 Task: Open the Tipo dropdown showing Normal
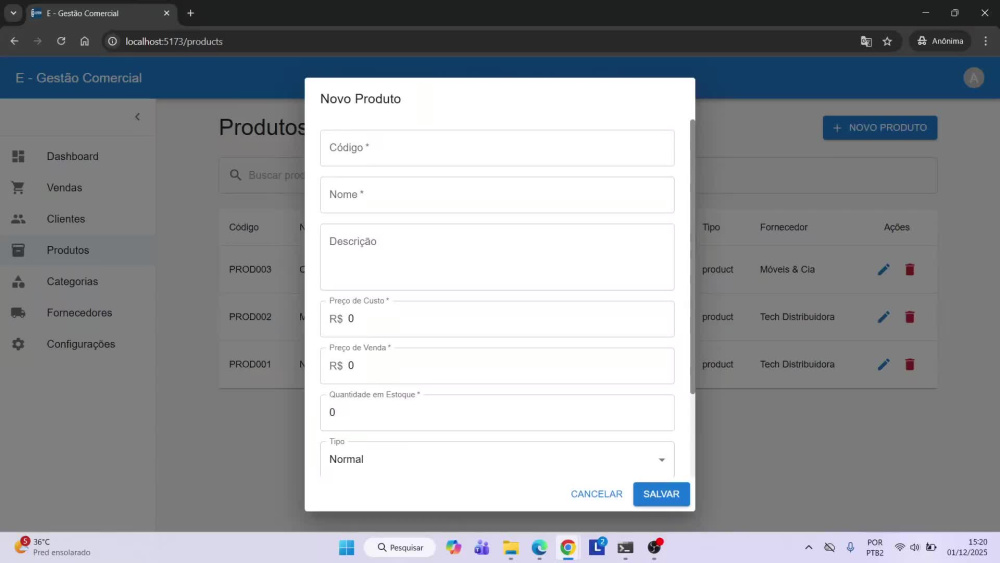pyautogui.click(x=497, y=459)
